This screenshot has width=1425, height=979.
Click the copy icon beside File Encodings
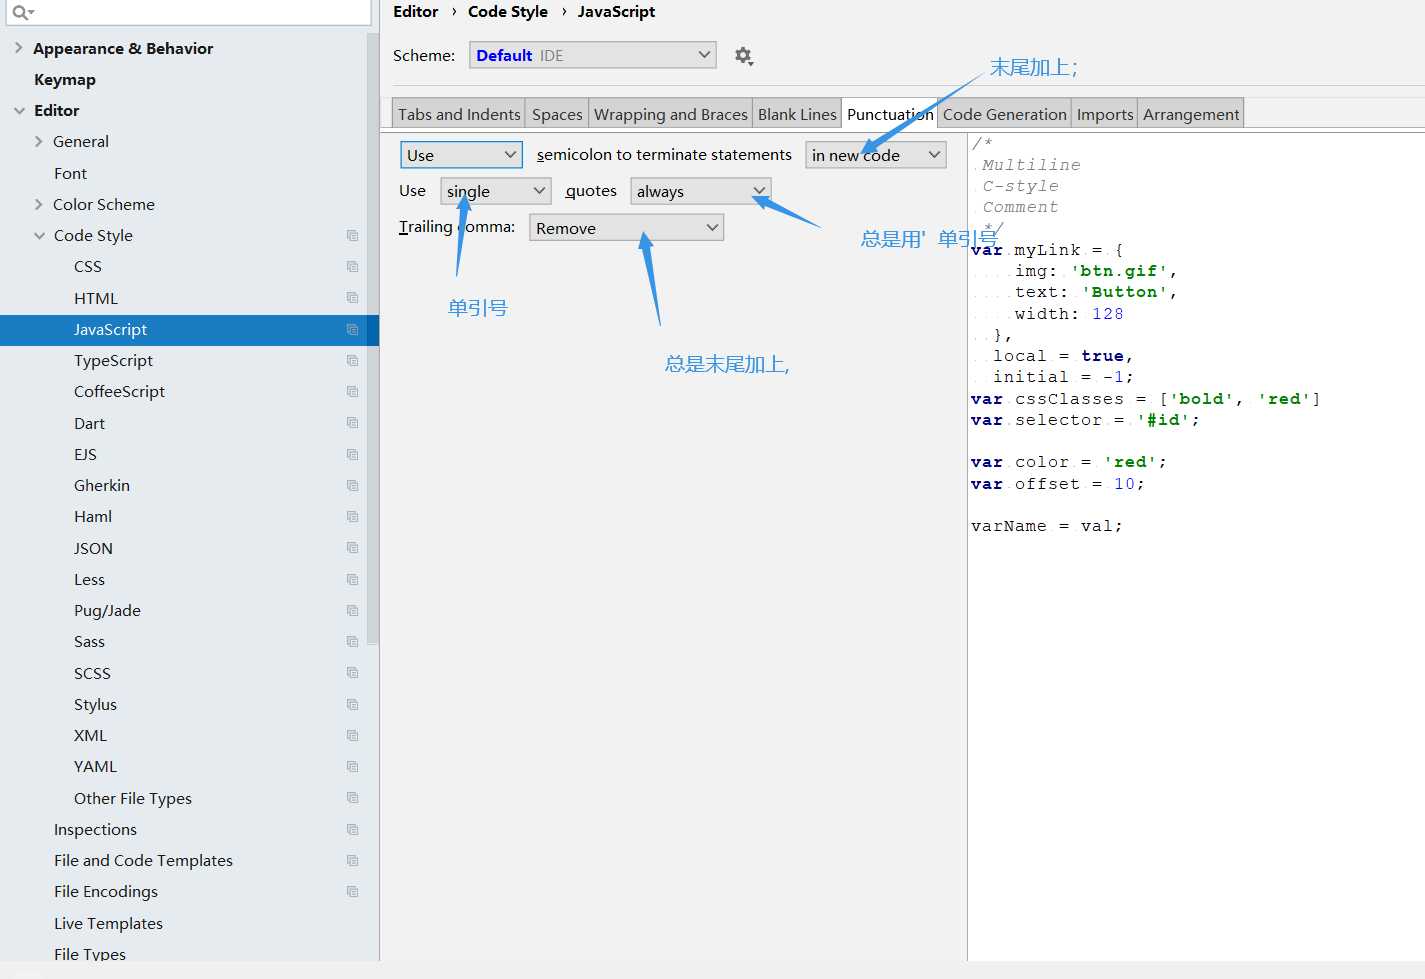click(x=352, y=891)
